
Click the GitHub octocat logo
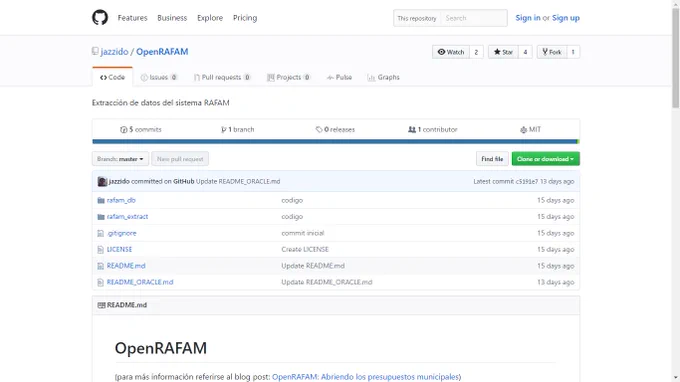coord(100,18)
